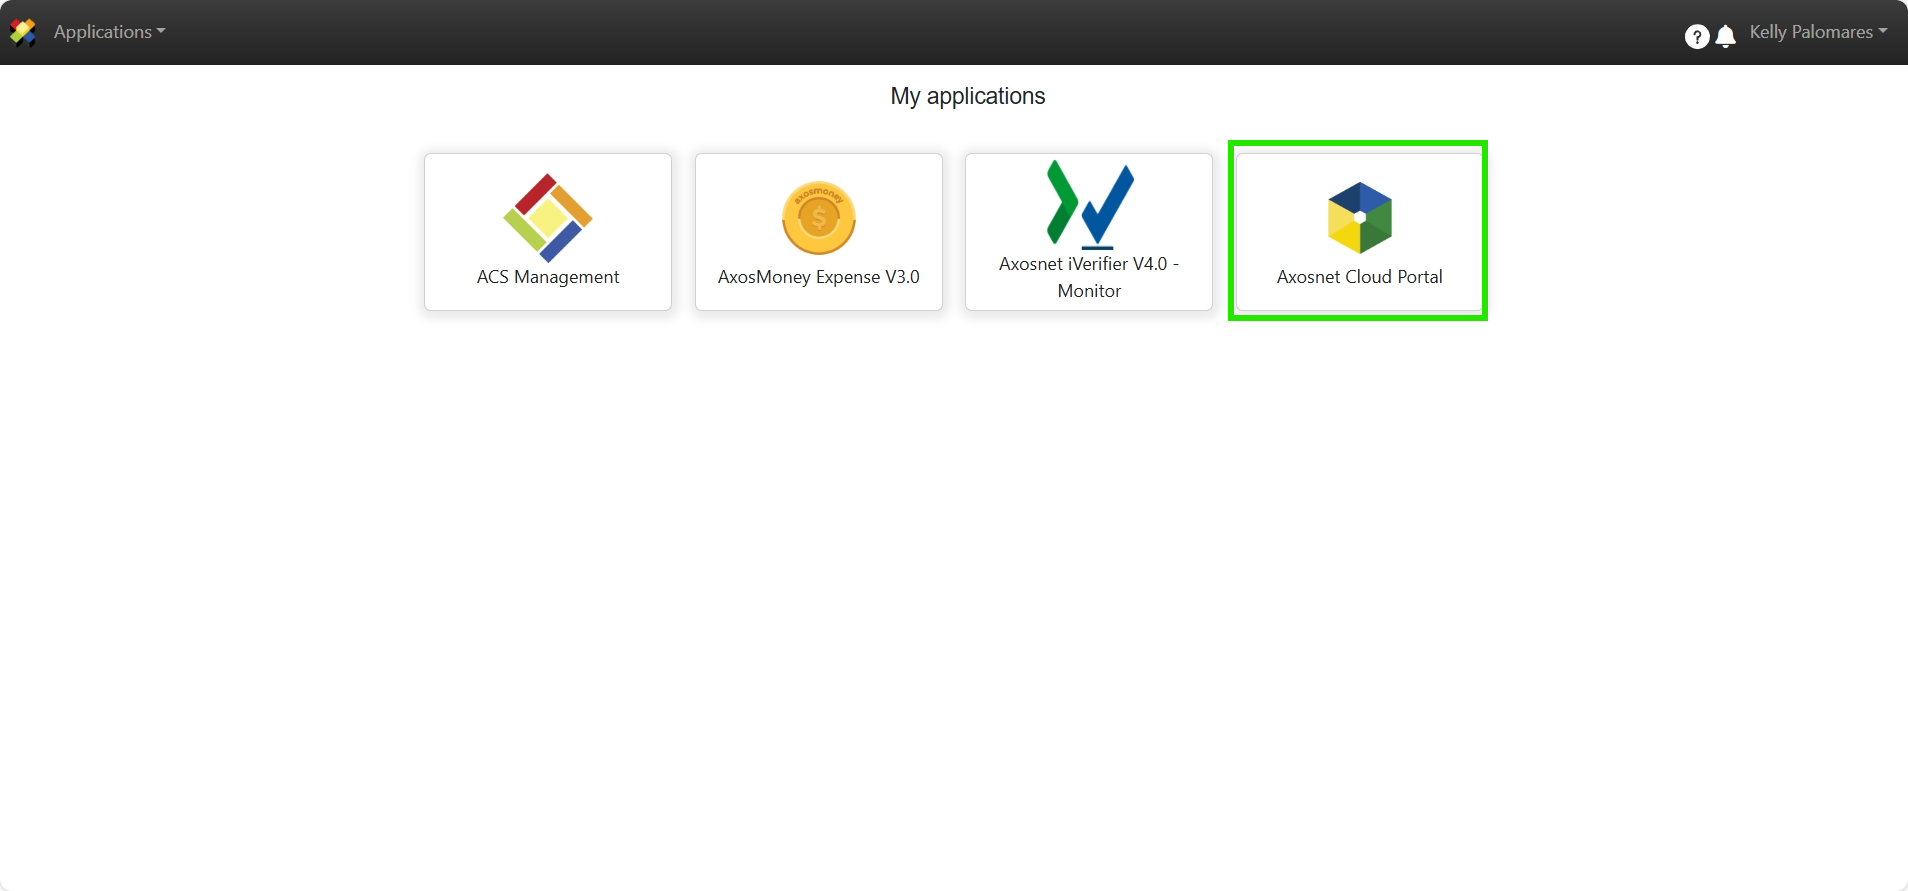Click the Axosnet iVerifier V4.0 - Monitor label

click(1089, 277)
